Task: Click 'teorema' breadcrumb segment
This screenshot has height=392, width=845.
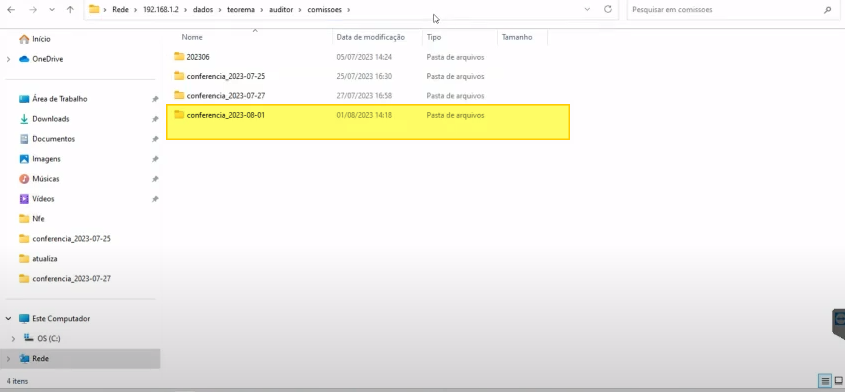Action: pyautogui.click(x=240, y=10)
